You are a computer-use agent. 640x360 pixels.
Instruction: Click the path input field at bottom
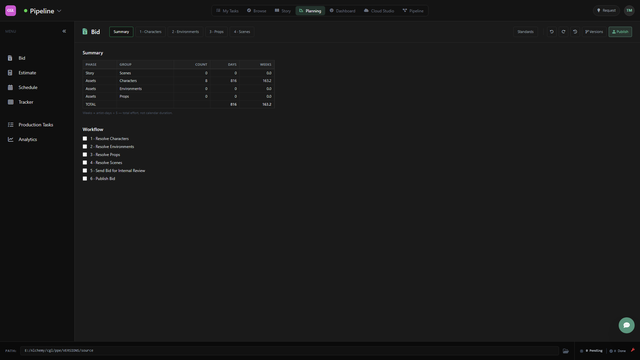point(289,351)
